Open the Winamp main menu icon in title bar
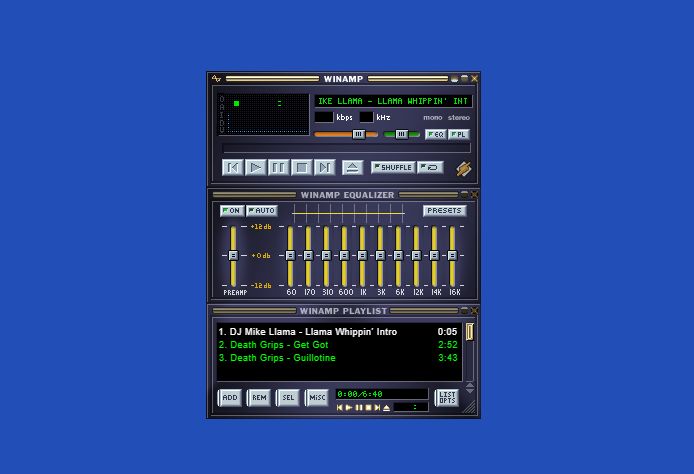694x474 pixels. pyautogui.click(x=216, y=79)
